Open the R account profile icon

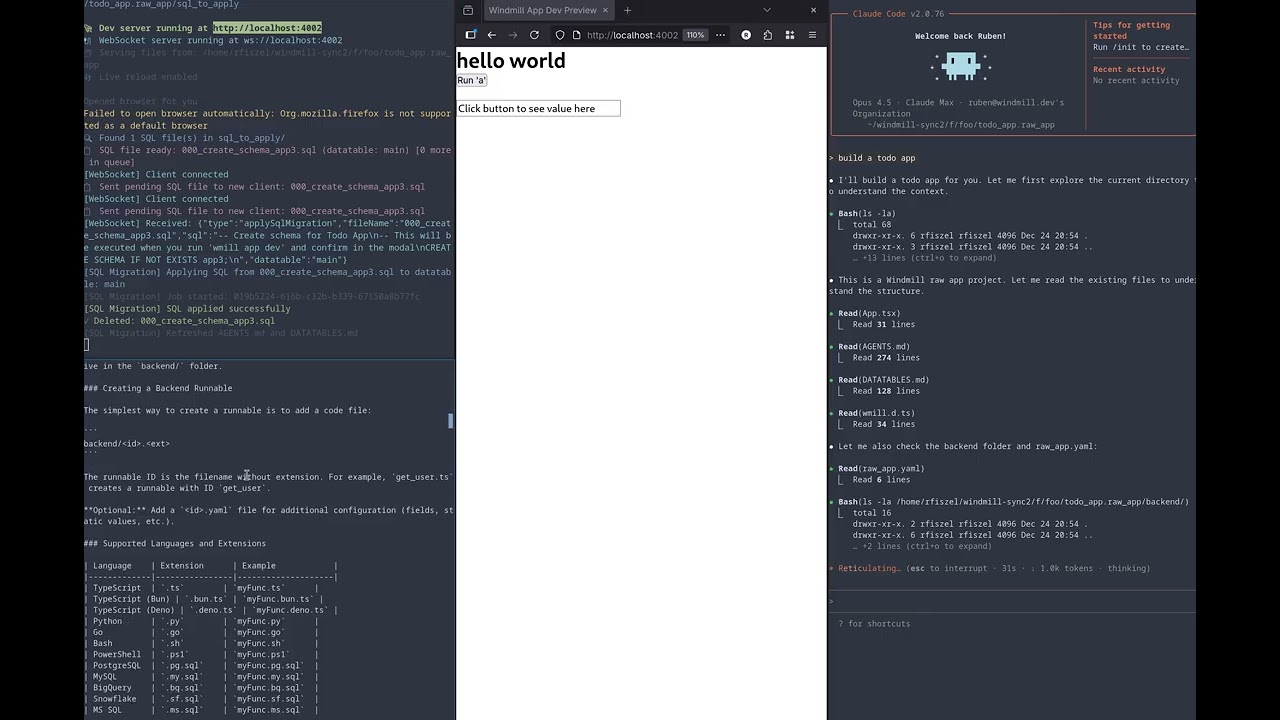746,35
